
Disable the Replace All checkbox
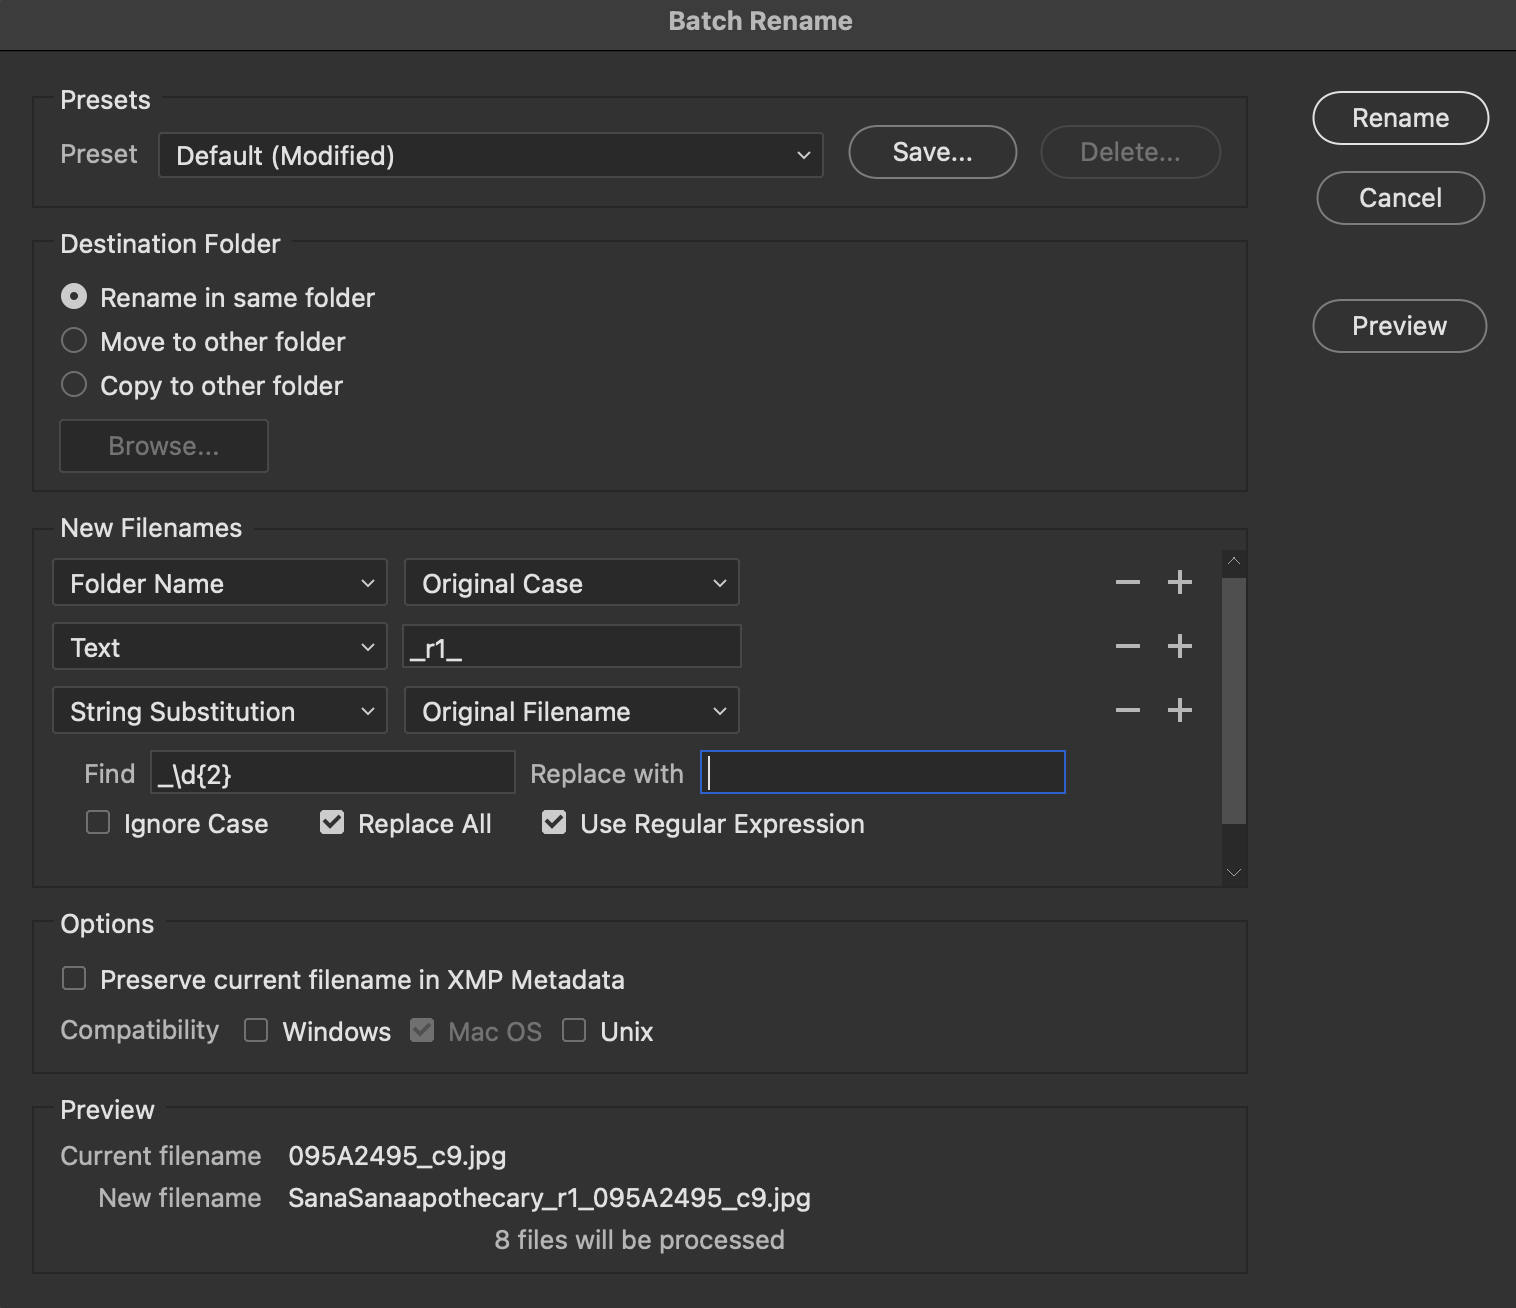pos(331,822)
